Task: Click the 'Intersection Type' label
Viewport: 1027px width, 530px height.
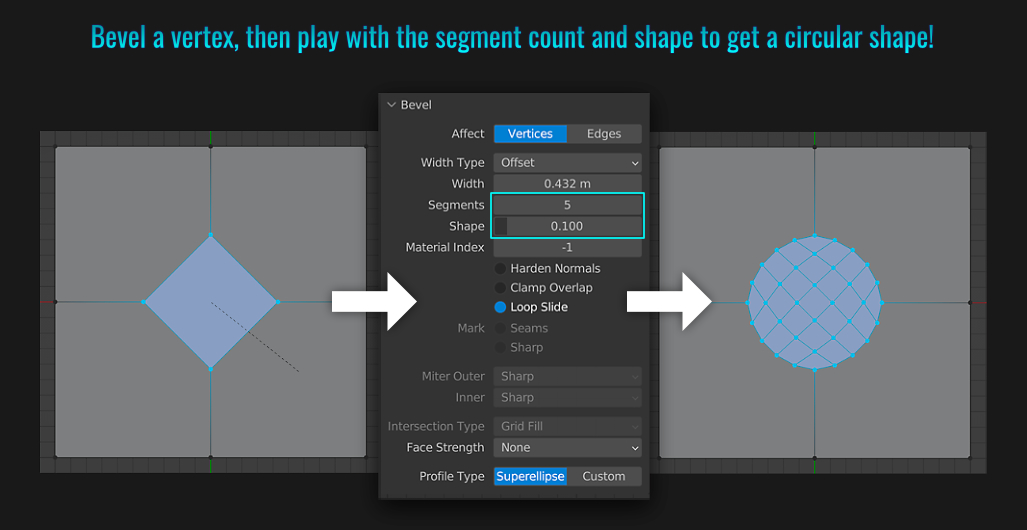Action: [x=436, y=426]
